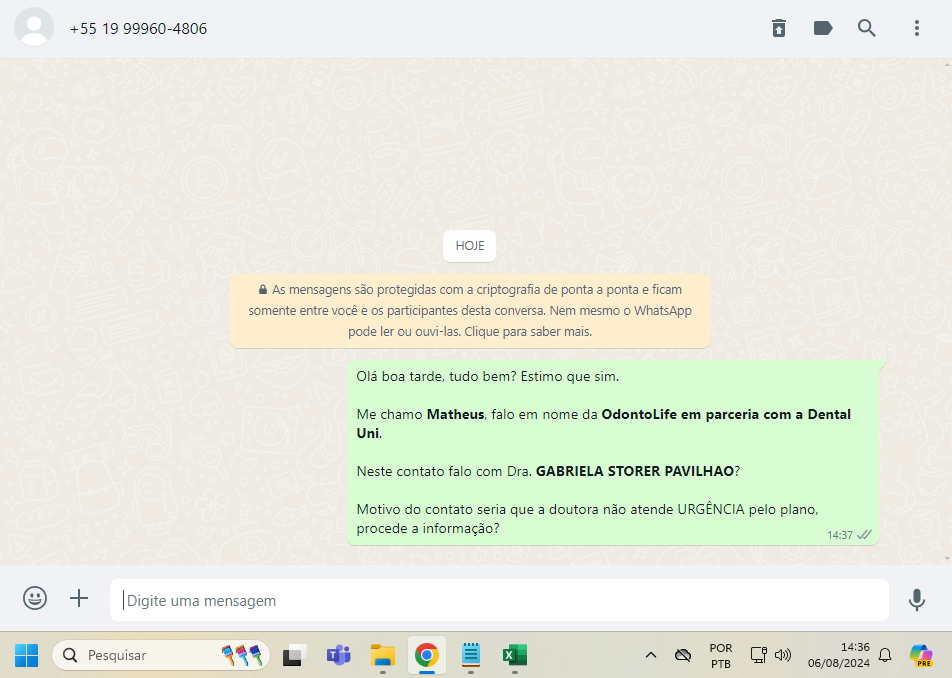
Task: Open Excel from the taskbar
Action: pos(515,656)
